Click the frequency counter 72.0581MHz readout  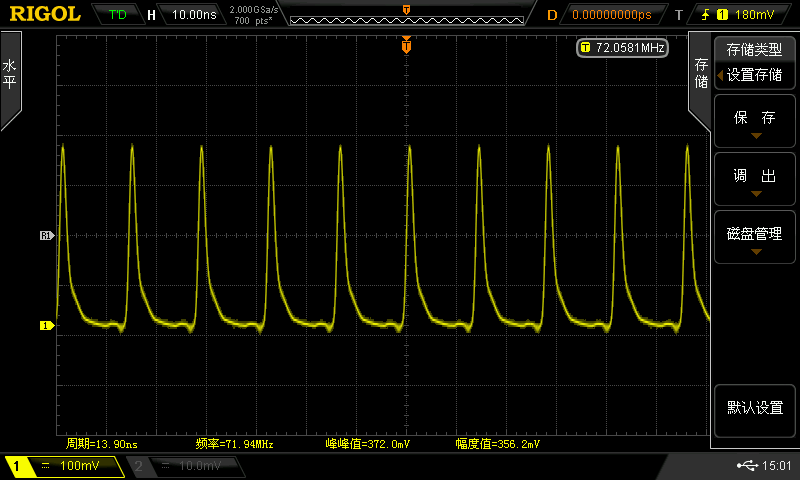pos(622,48)
